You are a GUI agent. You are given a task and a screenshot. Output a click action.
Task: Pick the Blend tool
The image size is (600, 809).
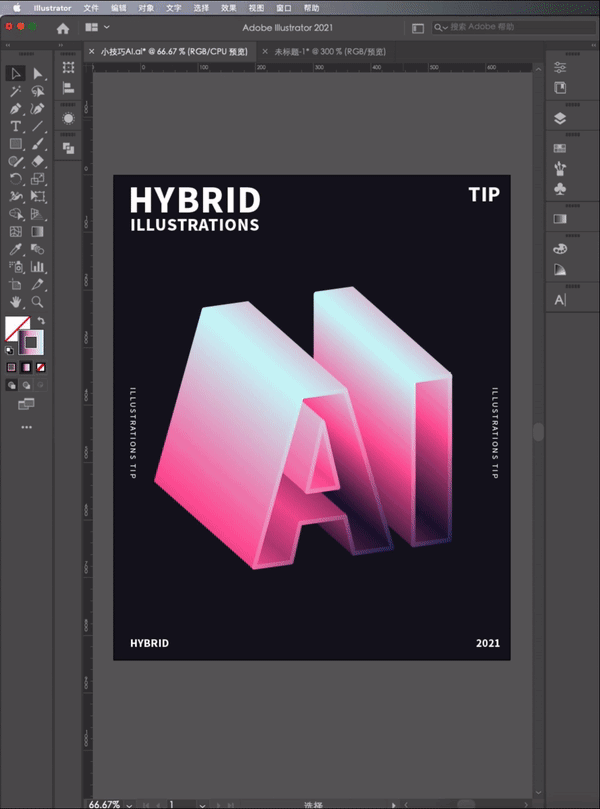pyautogui.click(x=37, y=249)
